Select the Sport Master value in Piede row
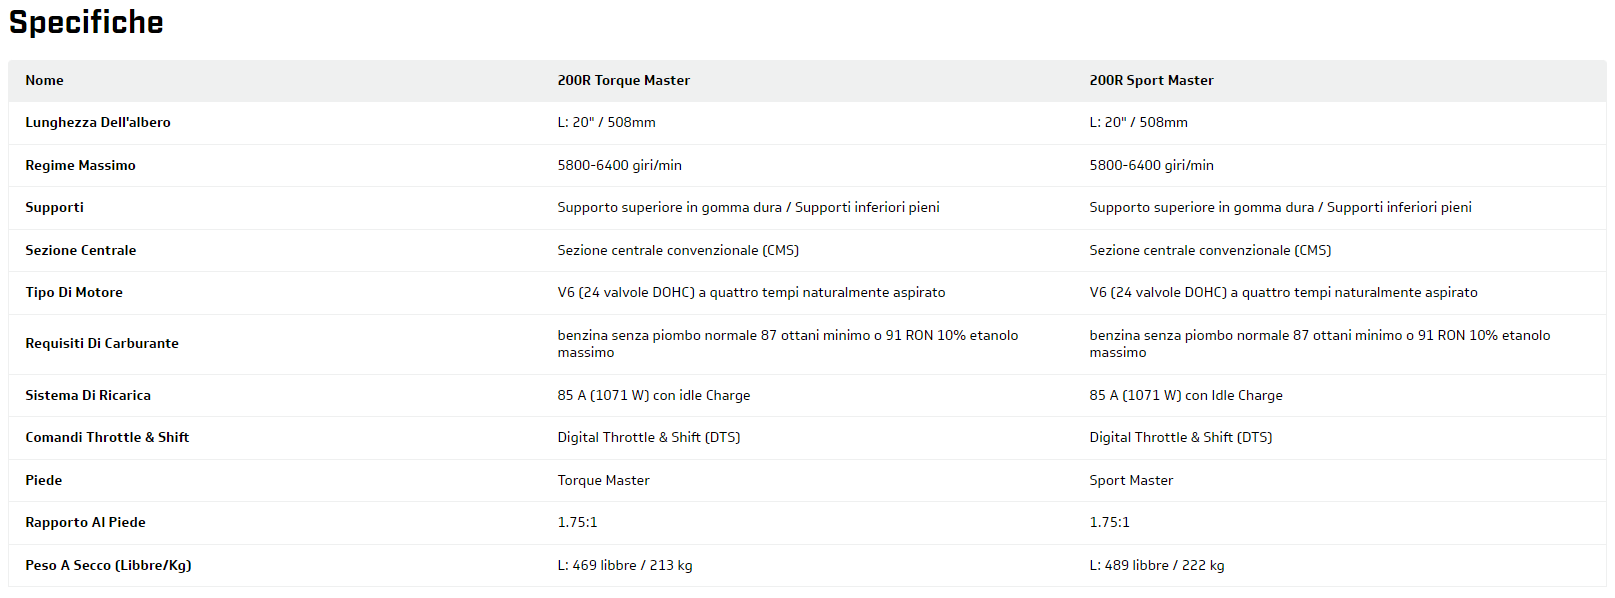The image size is (1615, 598). click(x=1131, y=481)
